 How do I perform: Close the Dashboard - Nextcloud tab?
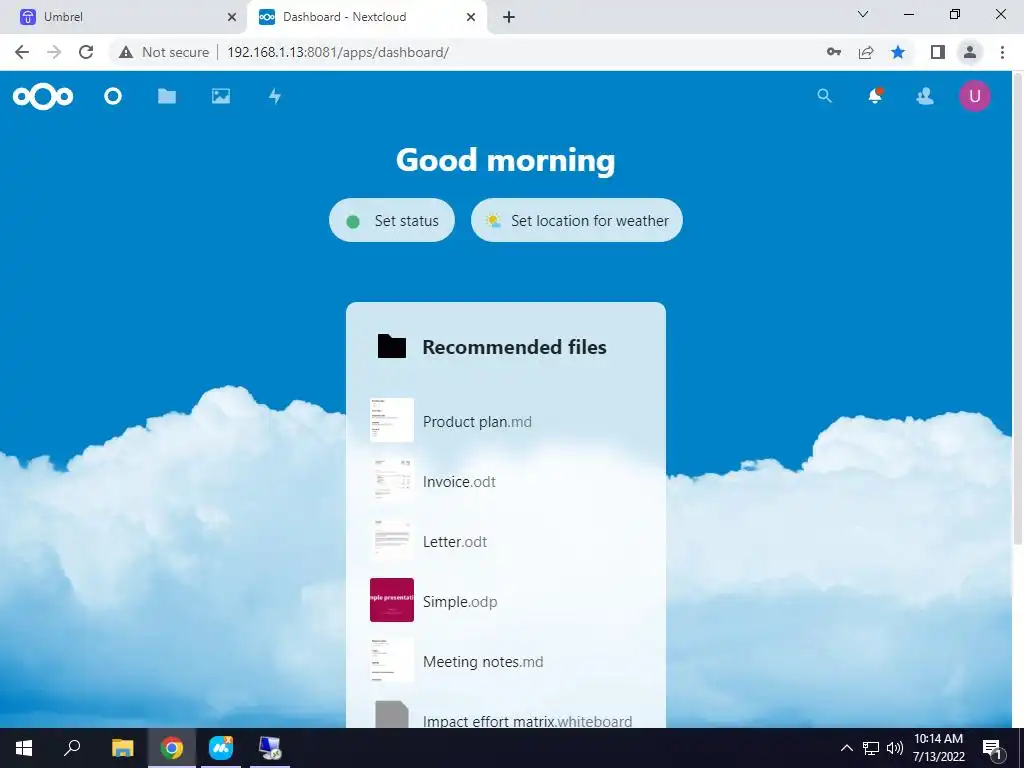[x=471, y=18]
